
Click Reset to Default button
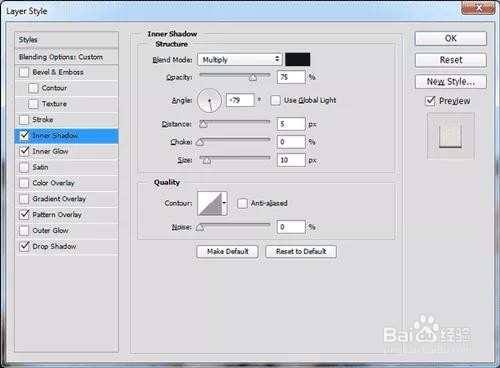point(301,251)
